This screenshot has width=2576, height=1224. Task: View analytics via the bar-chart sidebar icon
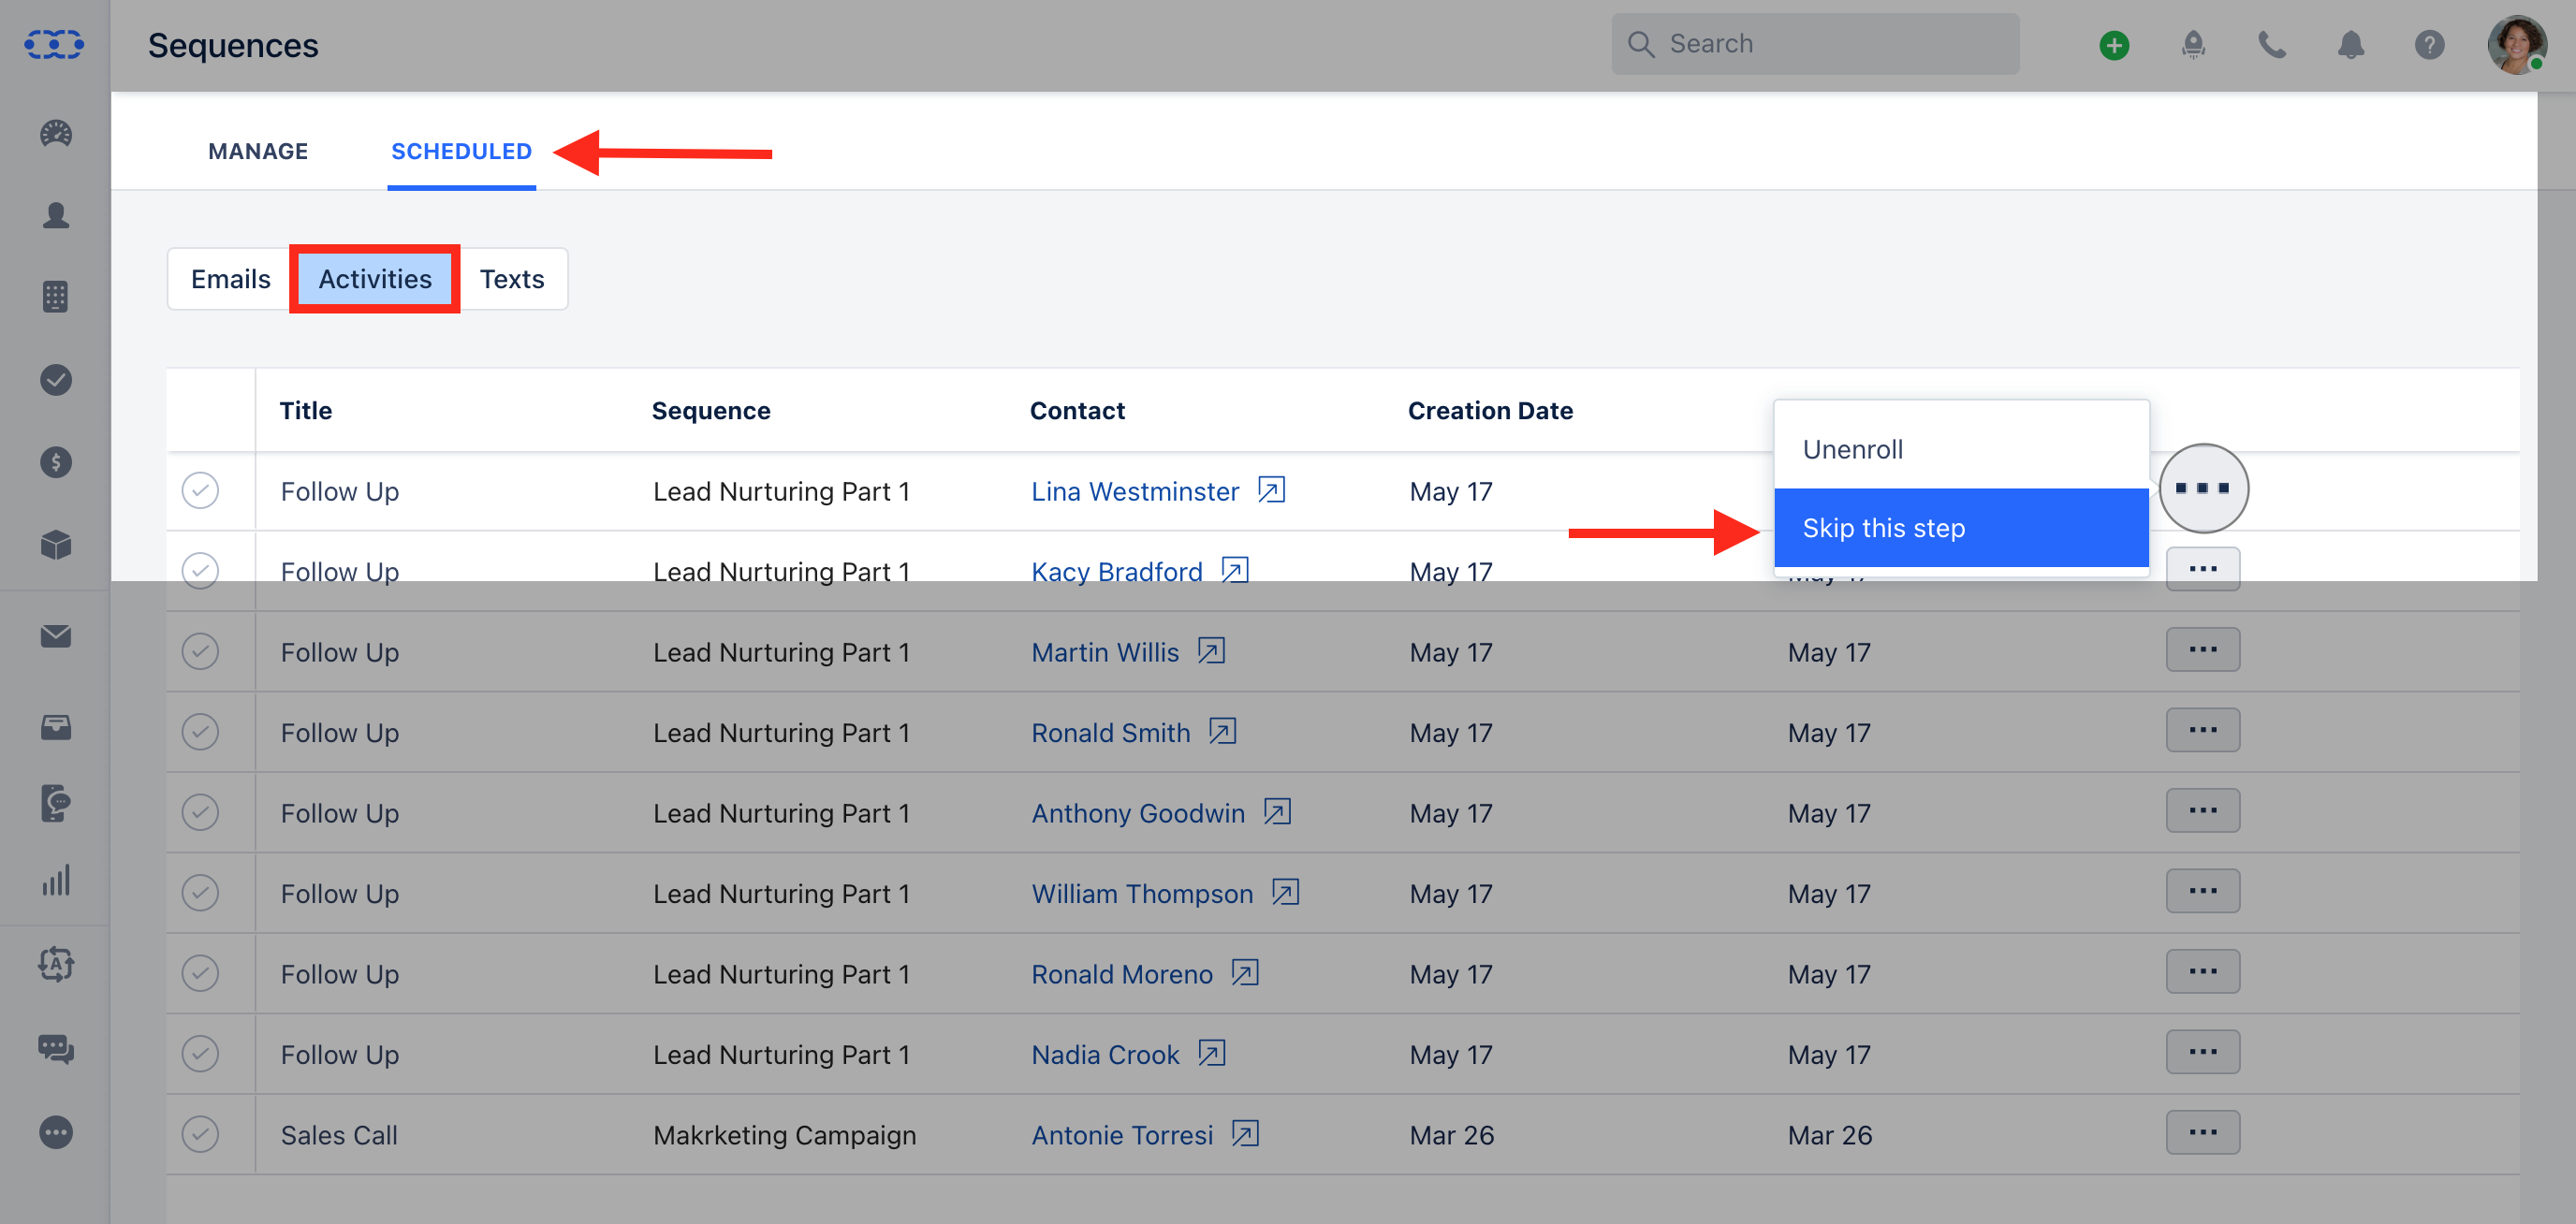point(56,881)
